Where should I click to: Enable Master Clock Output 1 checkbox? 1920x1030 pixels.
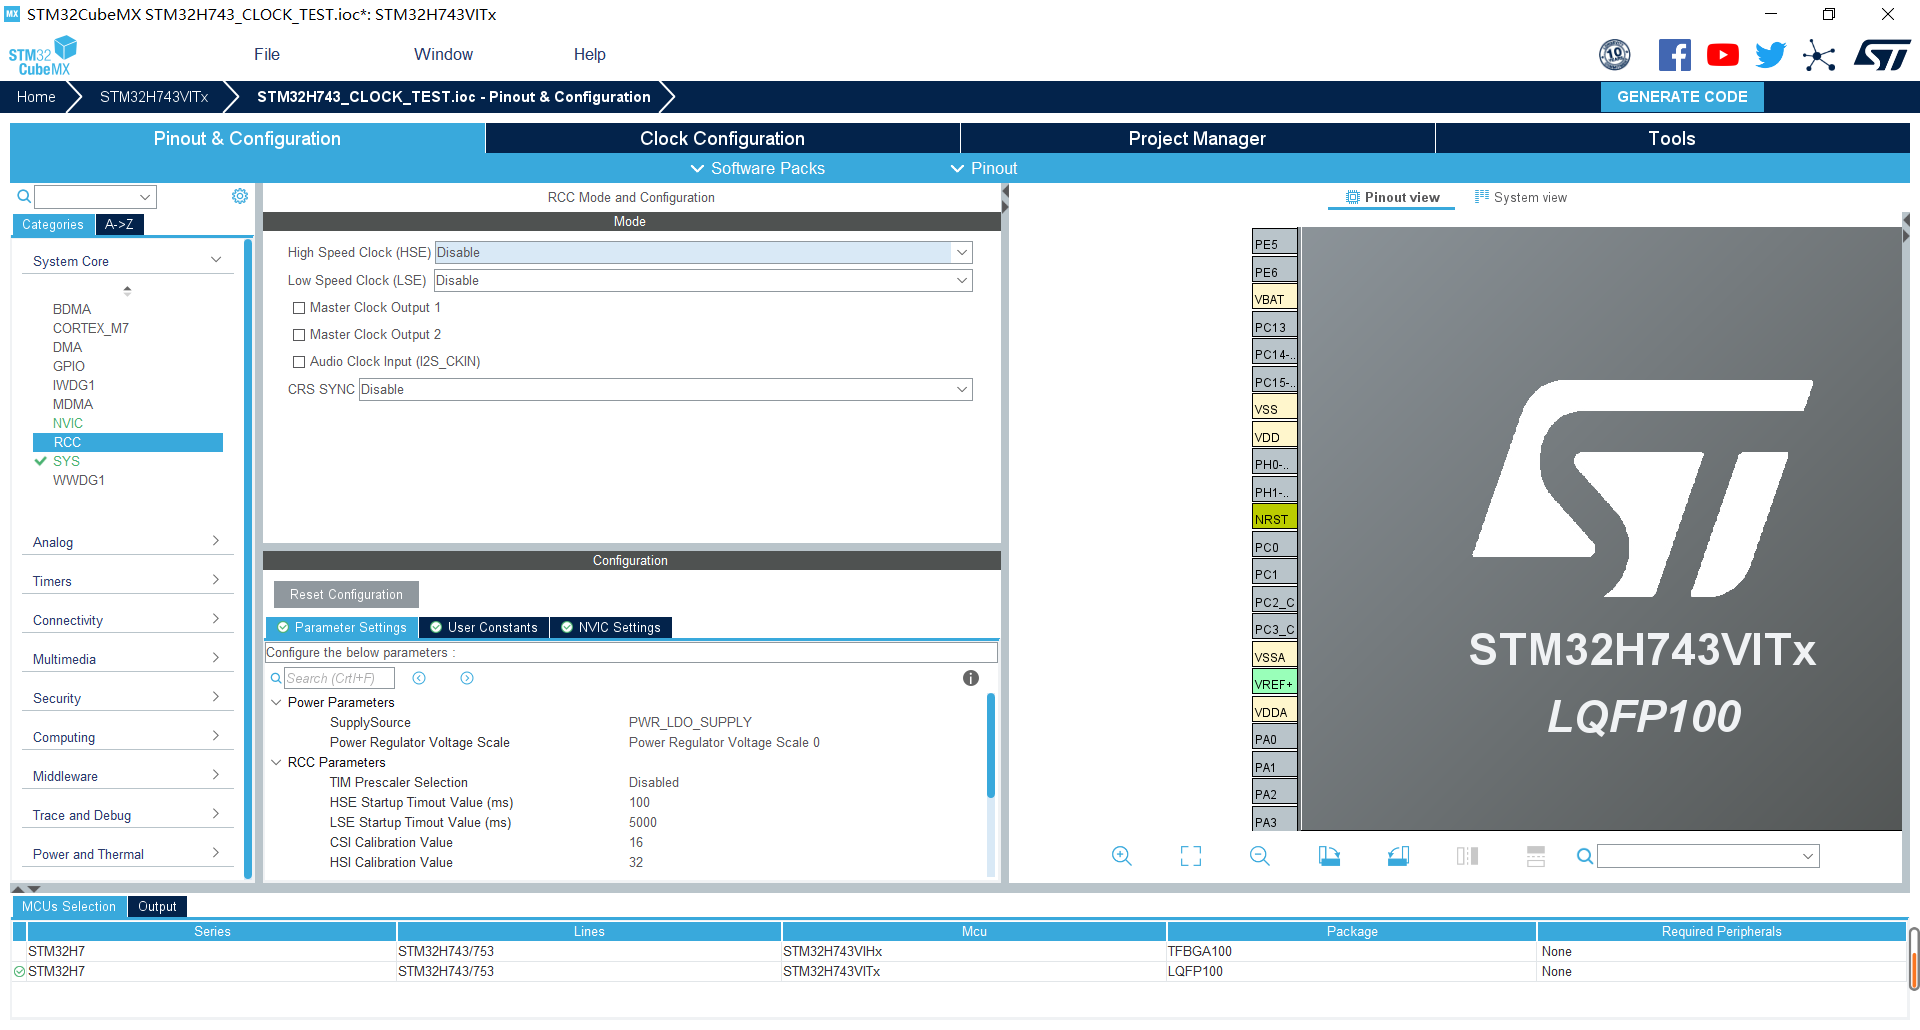(x=298, y=308)
